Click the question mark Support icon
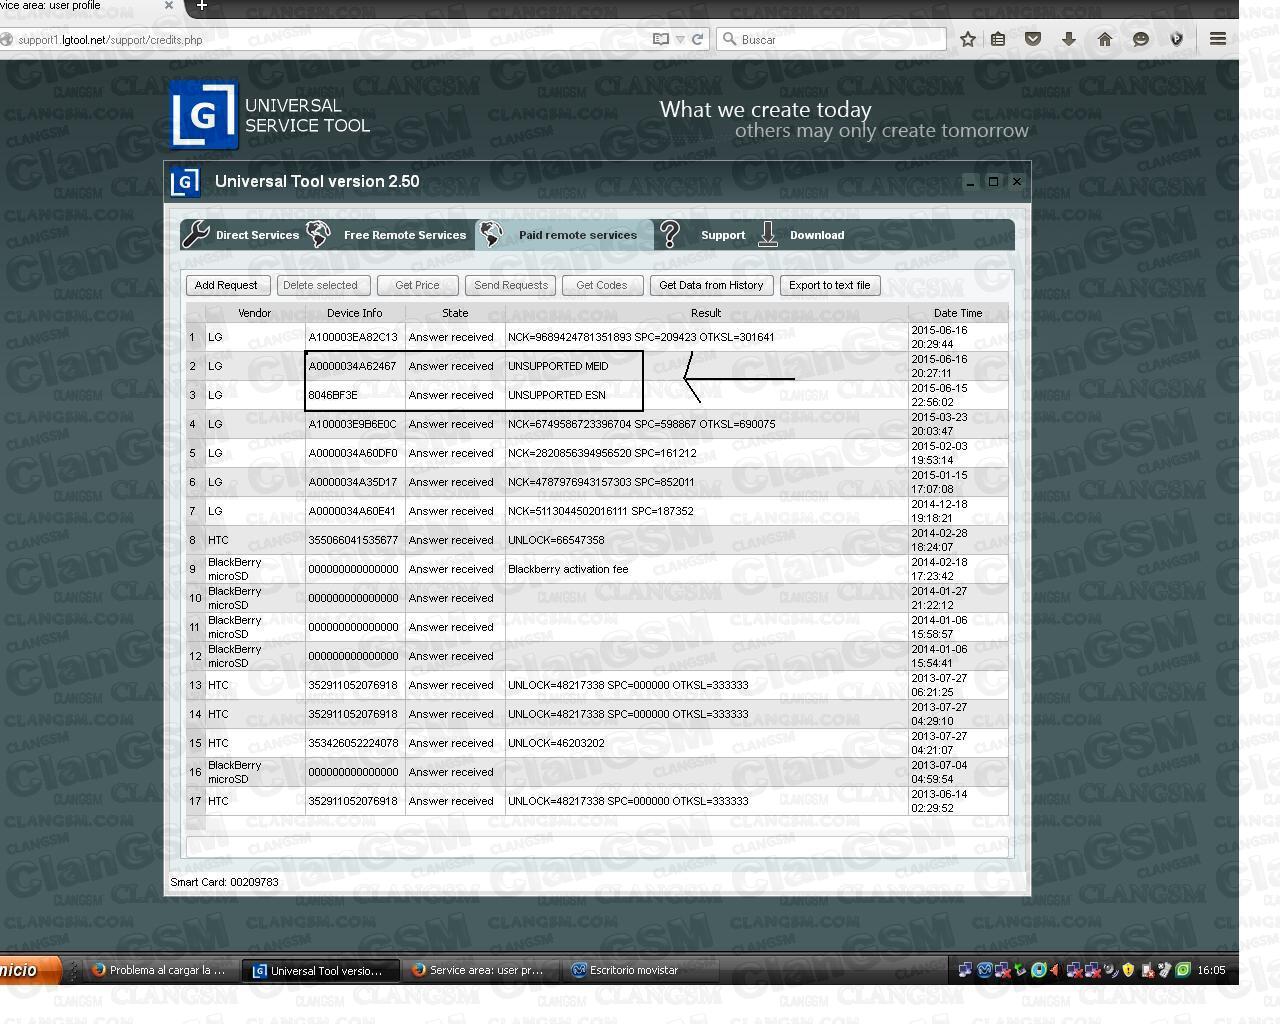 coord(670,234)
